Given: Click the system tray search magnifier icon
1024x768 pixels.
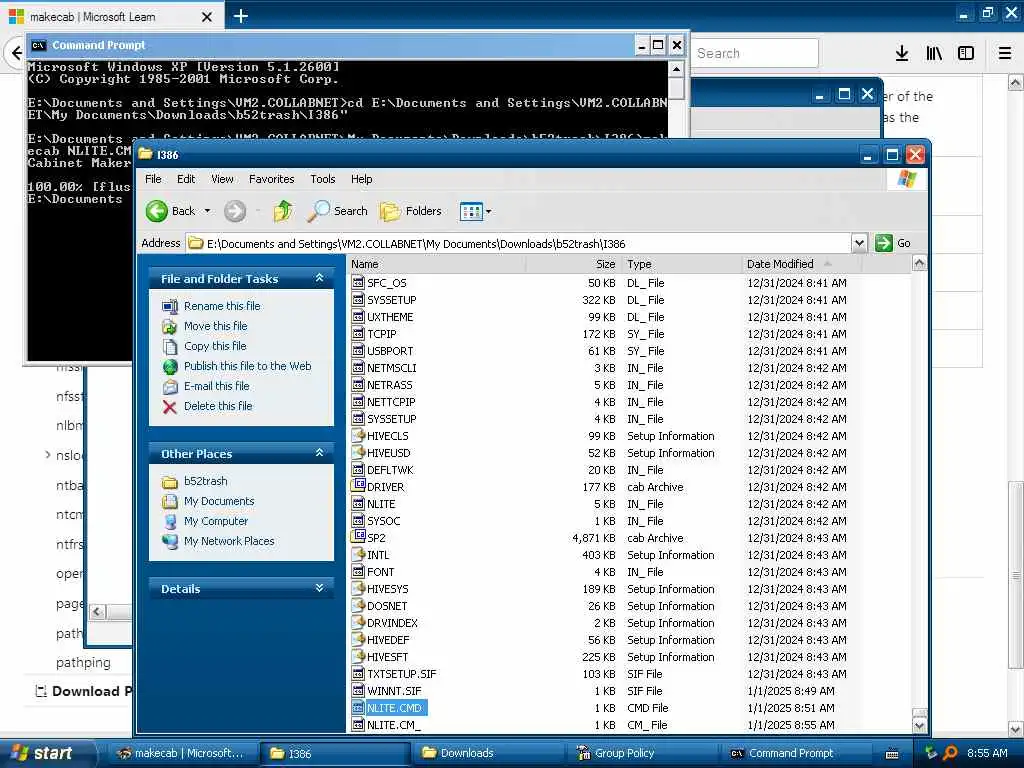Looking at the screenshot, I should (950, 753).
